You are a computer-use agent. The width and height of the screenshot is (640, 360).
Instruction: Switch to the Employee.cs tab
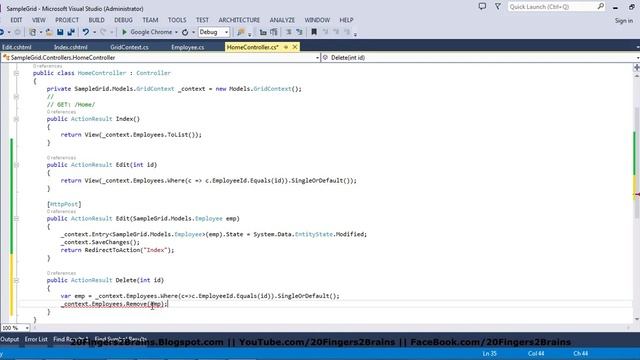click(x=188, y=47)
